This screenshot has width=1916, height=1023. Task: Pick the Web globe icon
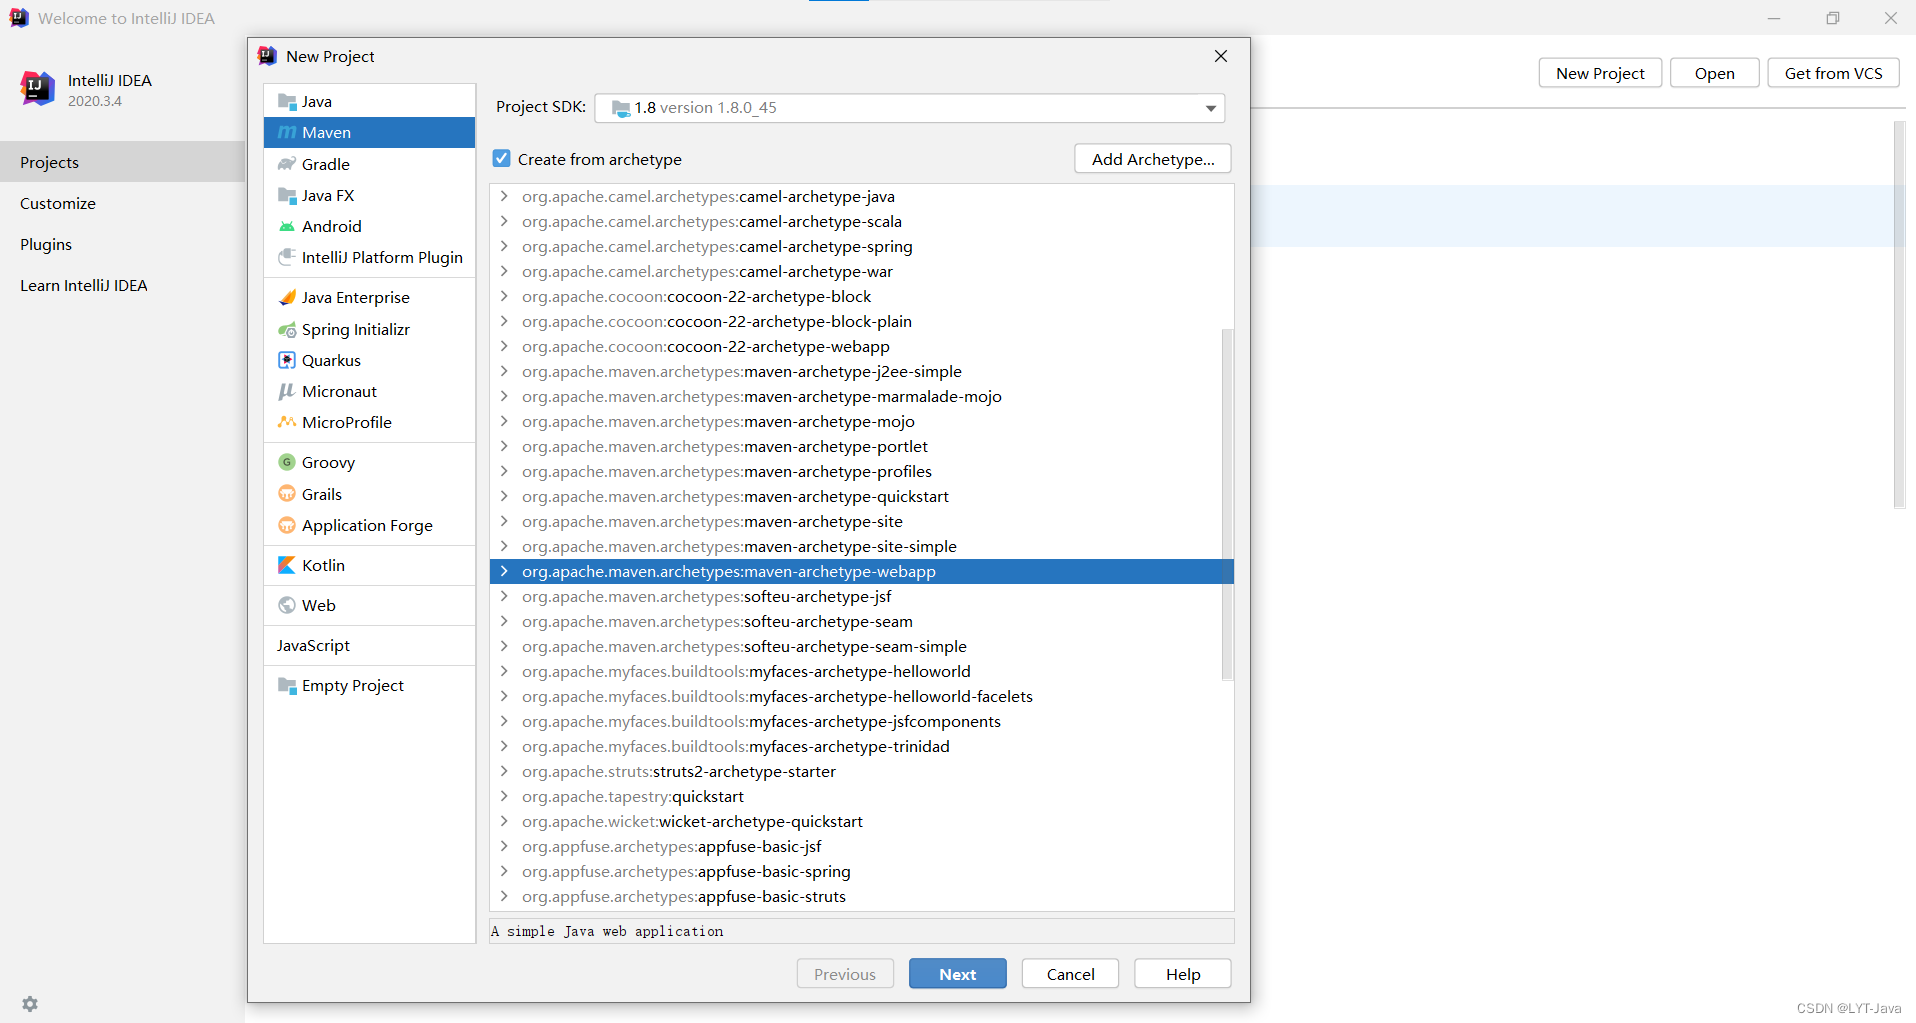pyautogui.click(x=287, y=606)
